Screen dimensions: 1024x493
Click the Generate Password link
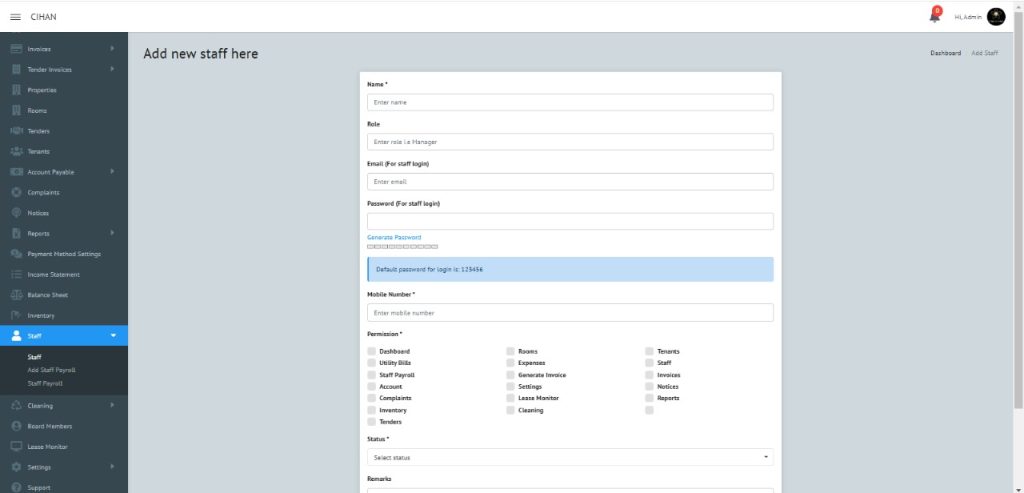click(x=394, y=237)
